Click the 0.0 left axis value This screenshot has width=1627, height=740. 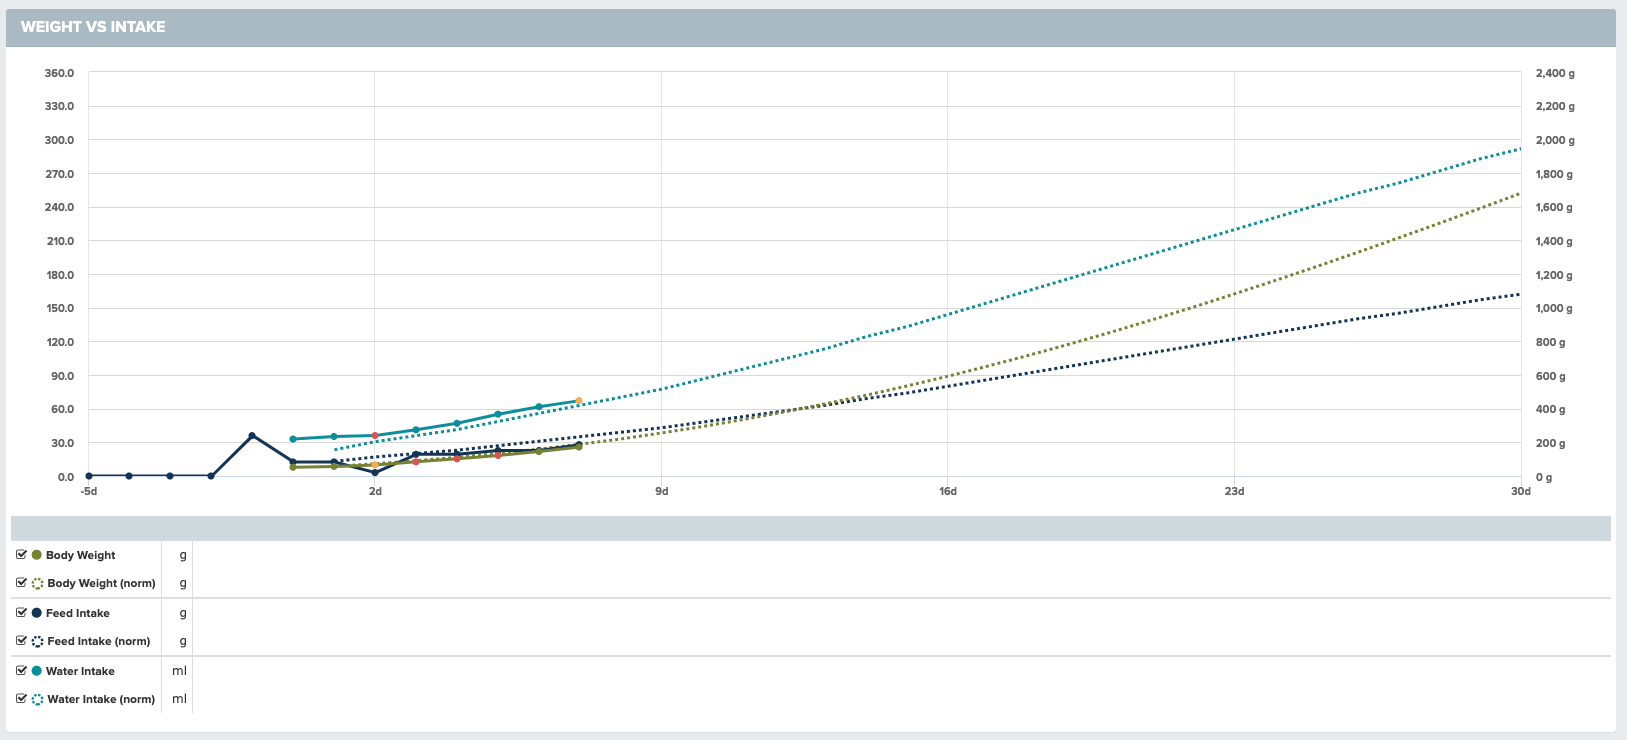(65, 477)
